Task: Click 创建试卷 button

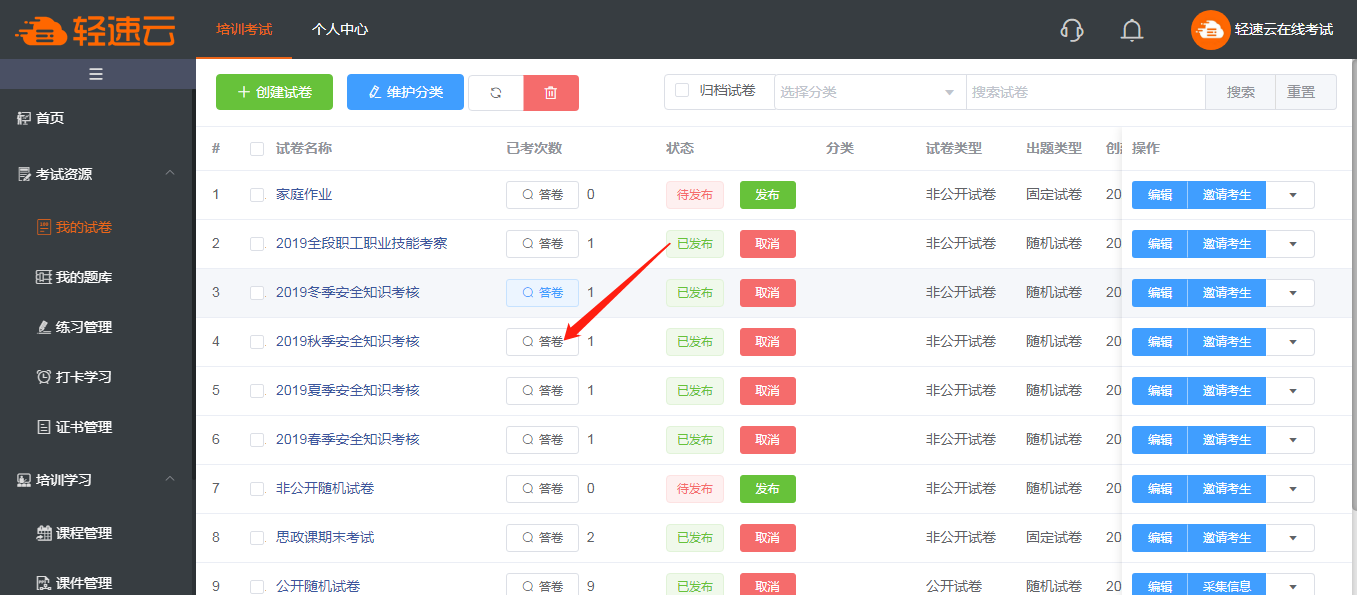Action: coord(275,92)
